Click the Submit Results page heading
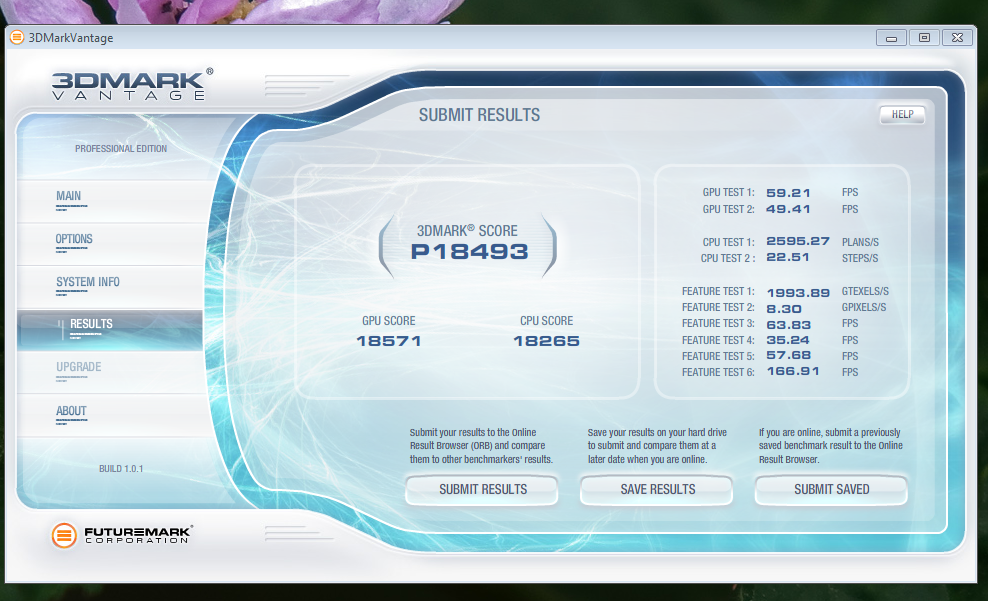Image resolution: width=988 pixels, height=601 pixels. 480,115
